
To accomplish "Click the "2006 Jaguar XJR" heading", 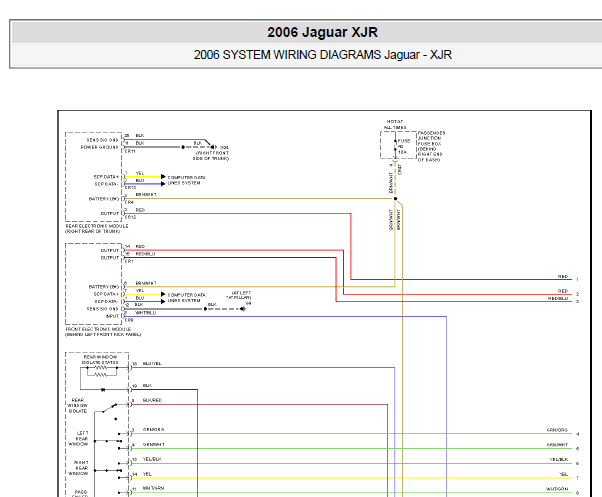I will (x=322, y=32).
